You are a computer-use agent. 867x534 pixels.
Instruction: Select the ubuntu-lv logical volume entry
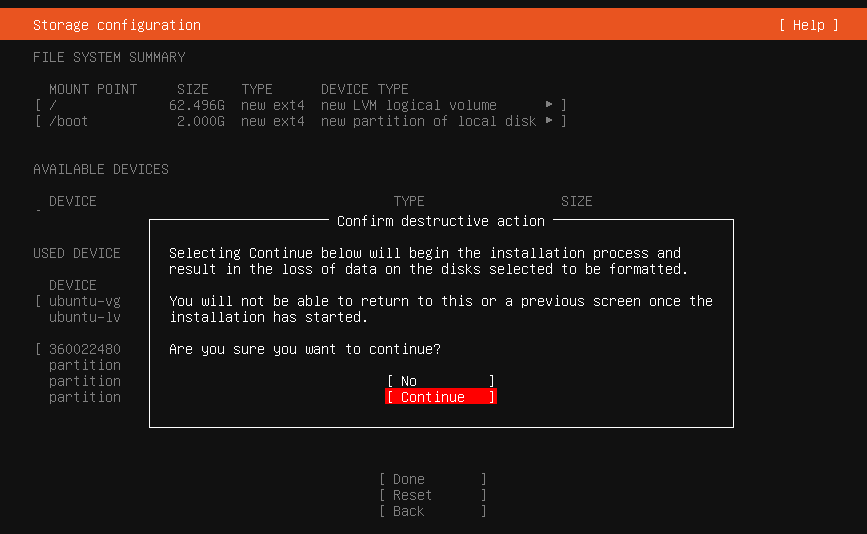(x=84, y=317)
